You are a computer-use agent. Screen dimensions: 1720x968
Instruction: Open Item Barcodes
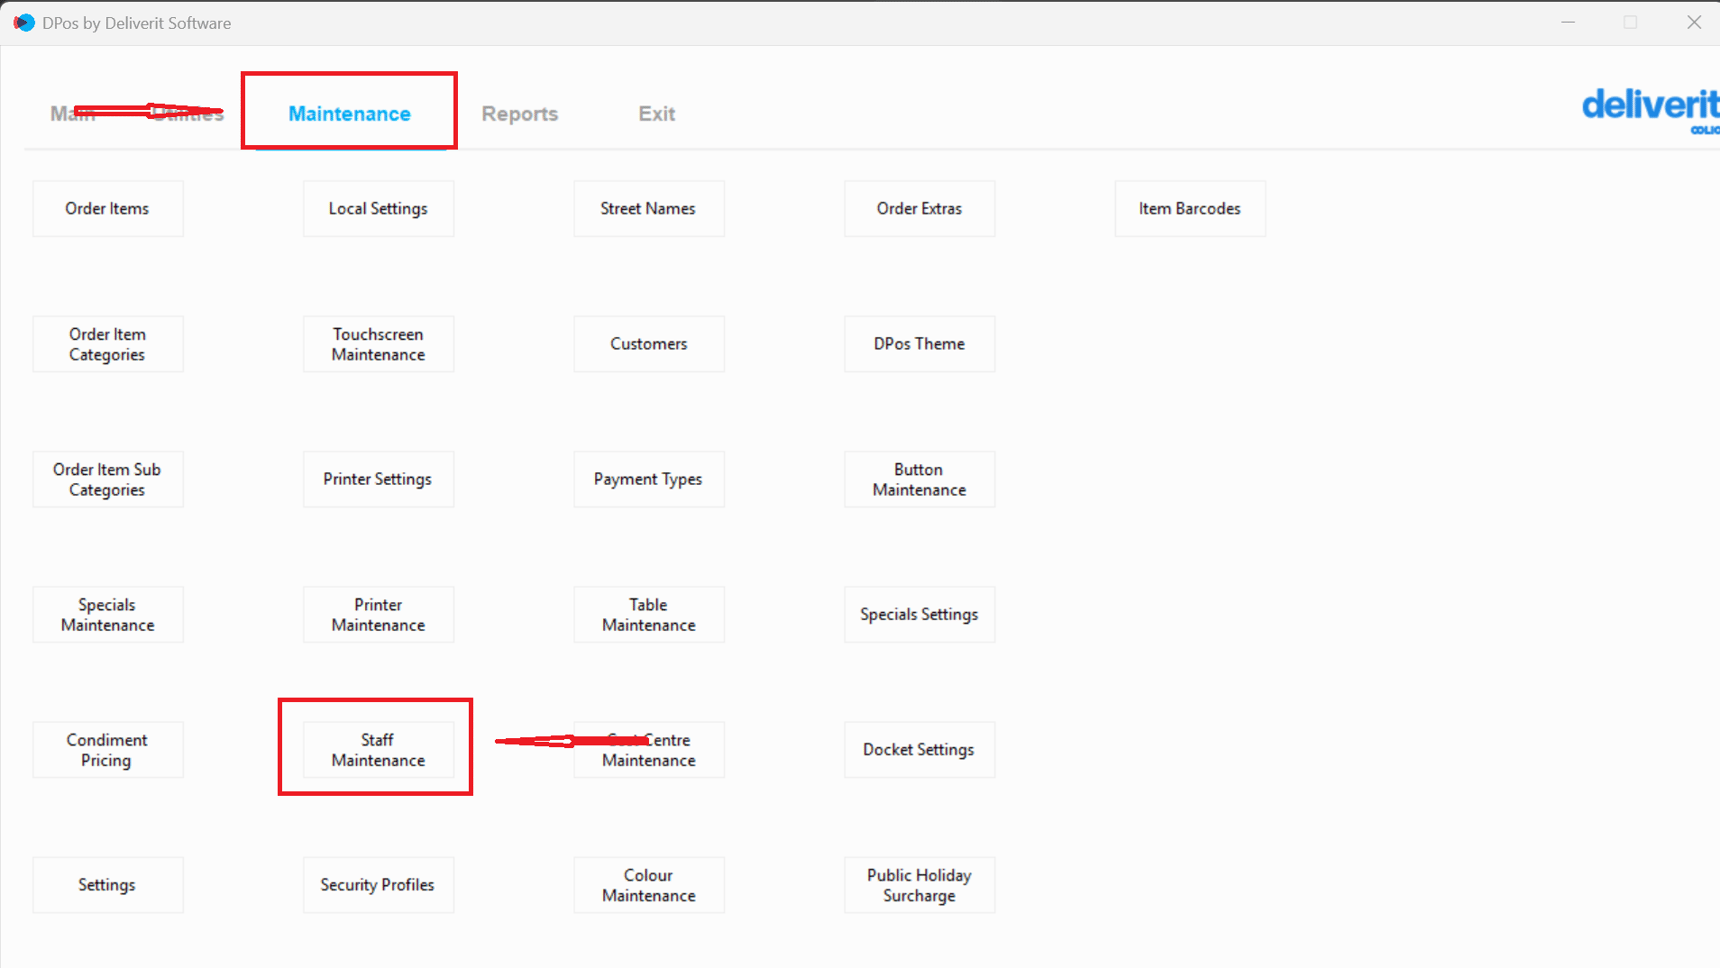coord(1189,209)
